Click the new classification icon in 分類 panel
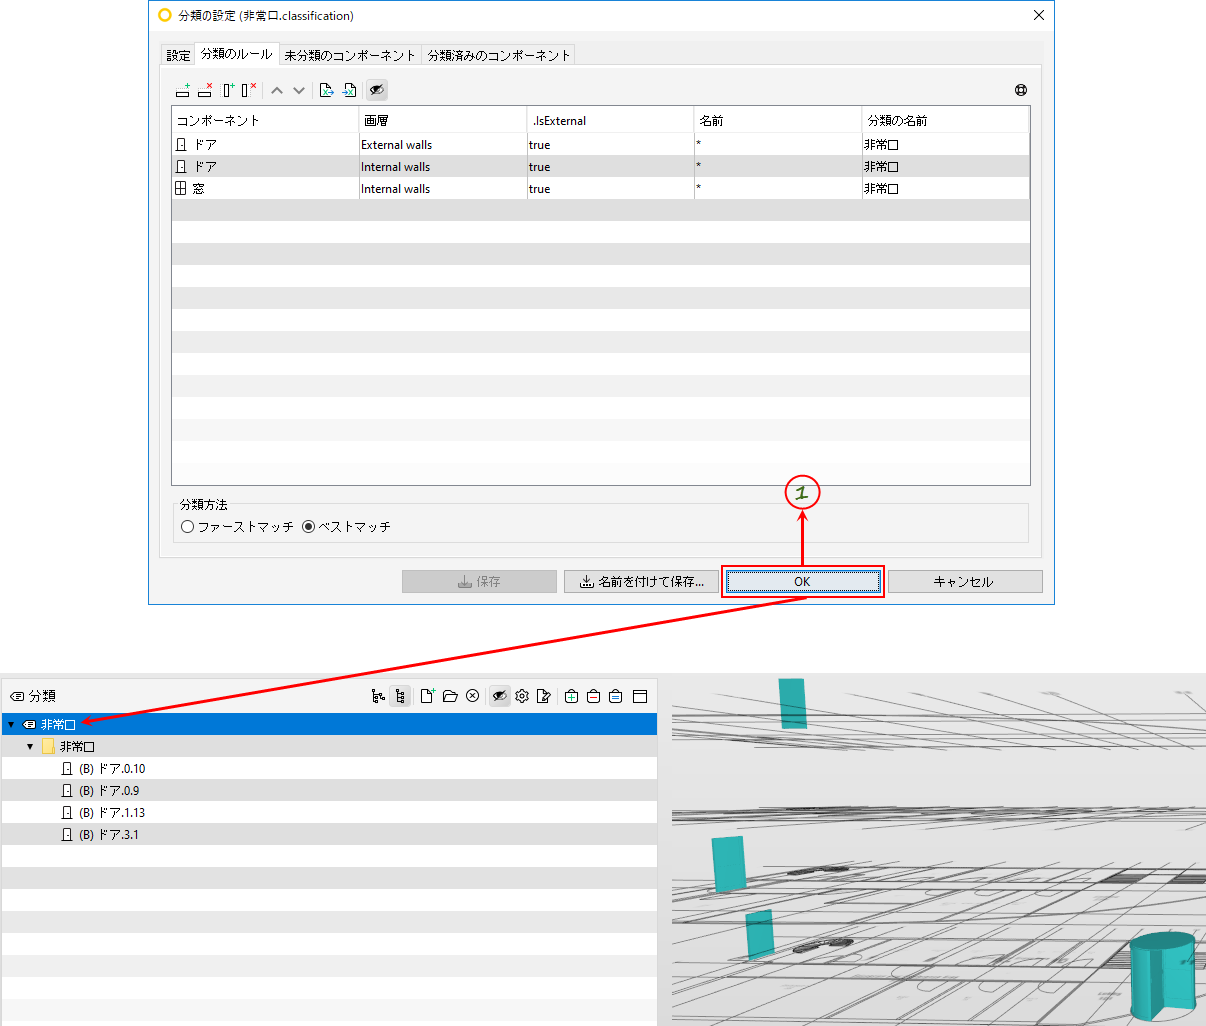 tap(427, 696)
